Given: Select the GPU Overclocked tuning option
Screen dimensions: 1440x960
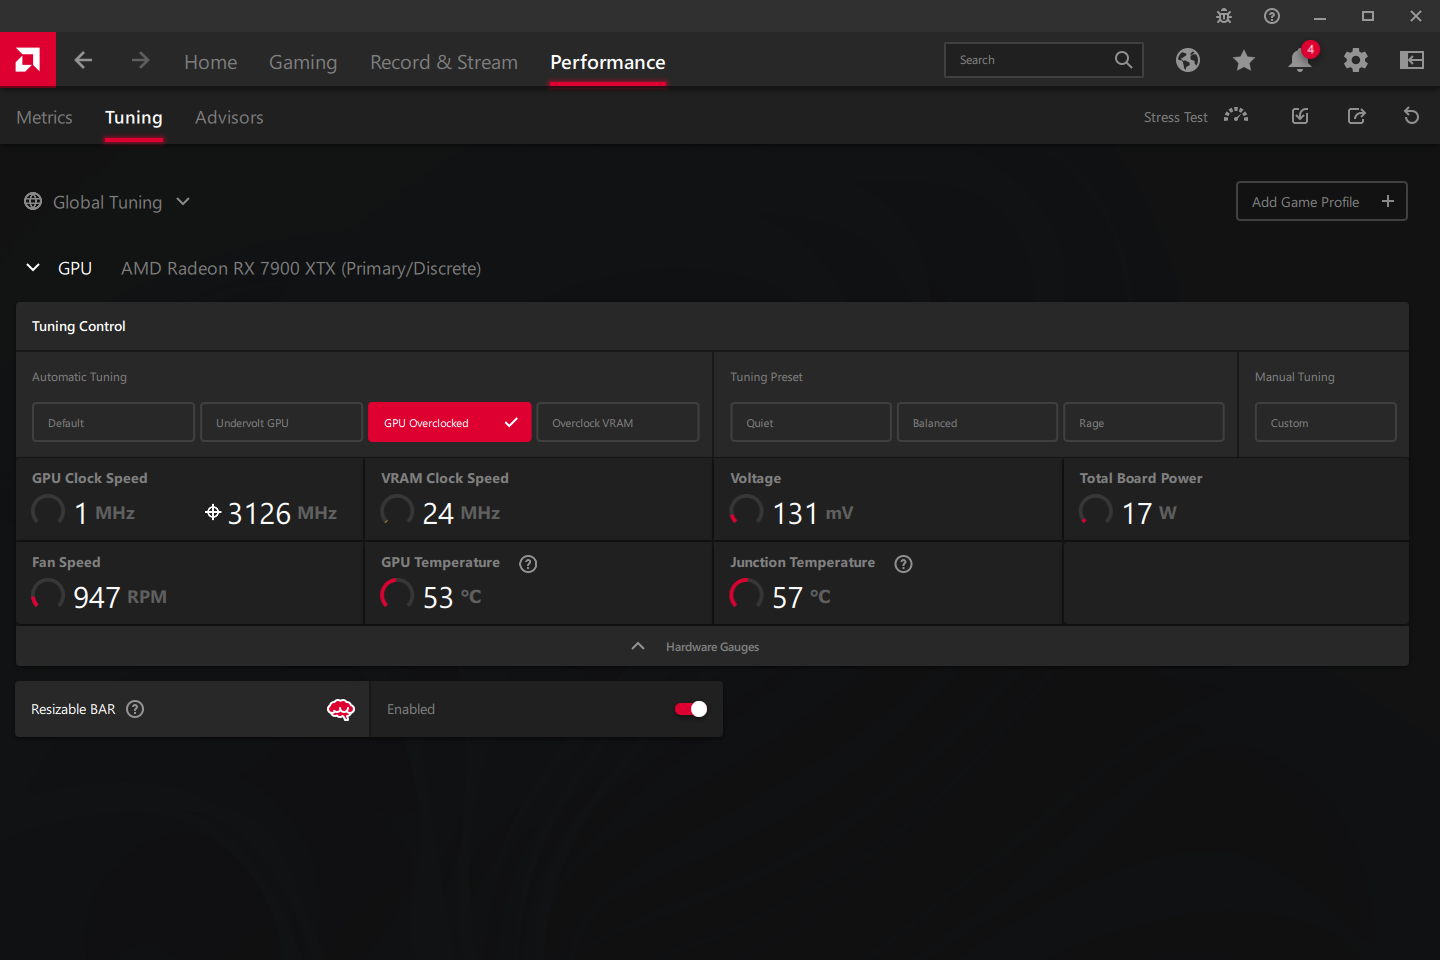Looking at the screenshot, I should tap(449, 422).
